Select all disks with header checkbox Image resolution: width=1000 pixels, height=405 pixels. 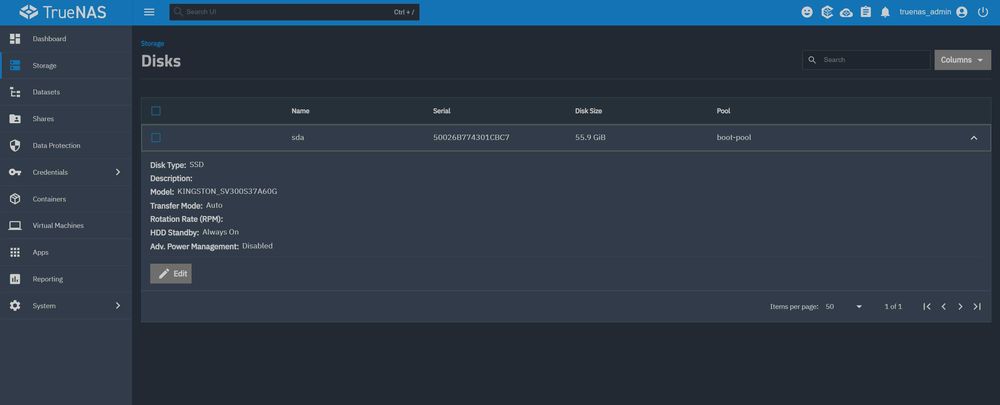[156, 111]
